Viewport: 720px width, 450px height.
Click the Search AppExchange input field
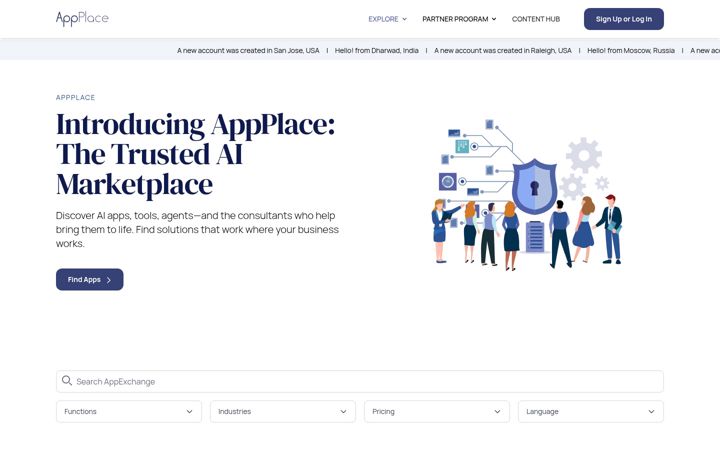(x=360, y=381)
